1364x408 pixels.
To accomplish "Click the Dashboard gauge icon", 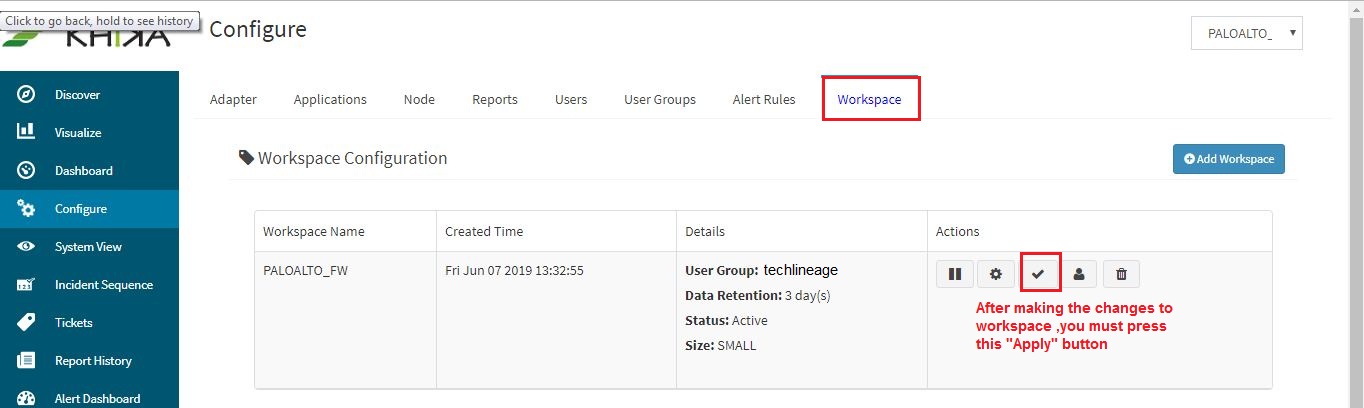I will click(27, 170).
